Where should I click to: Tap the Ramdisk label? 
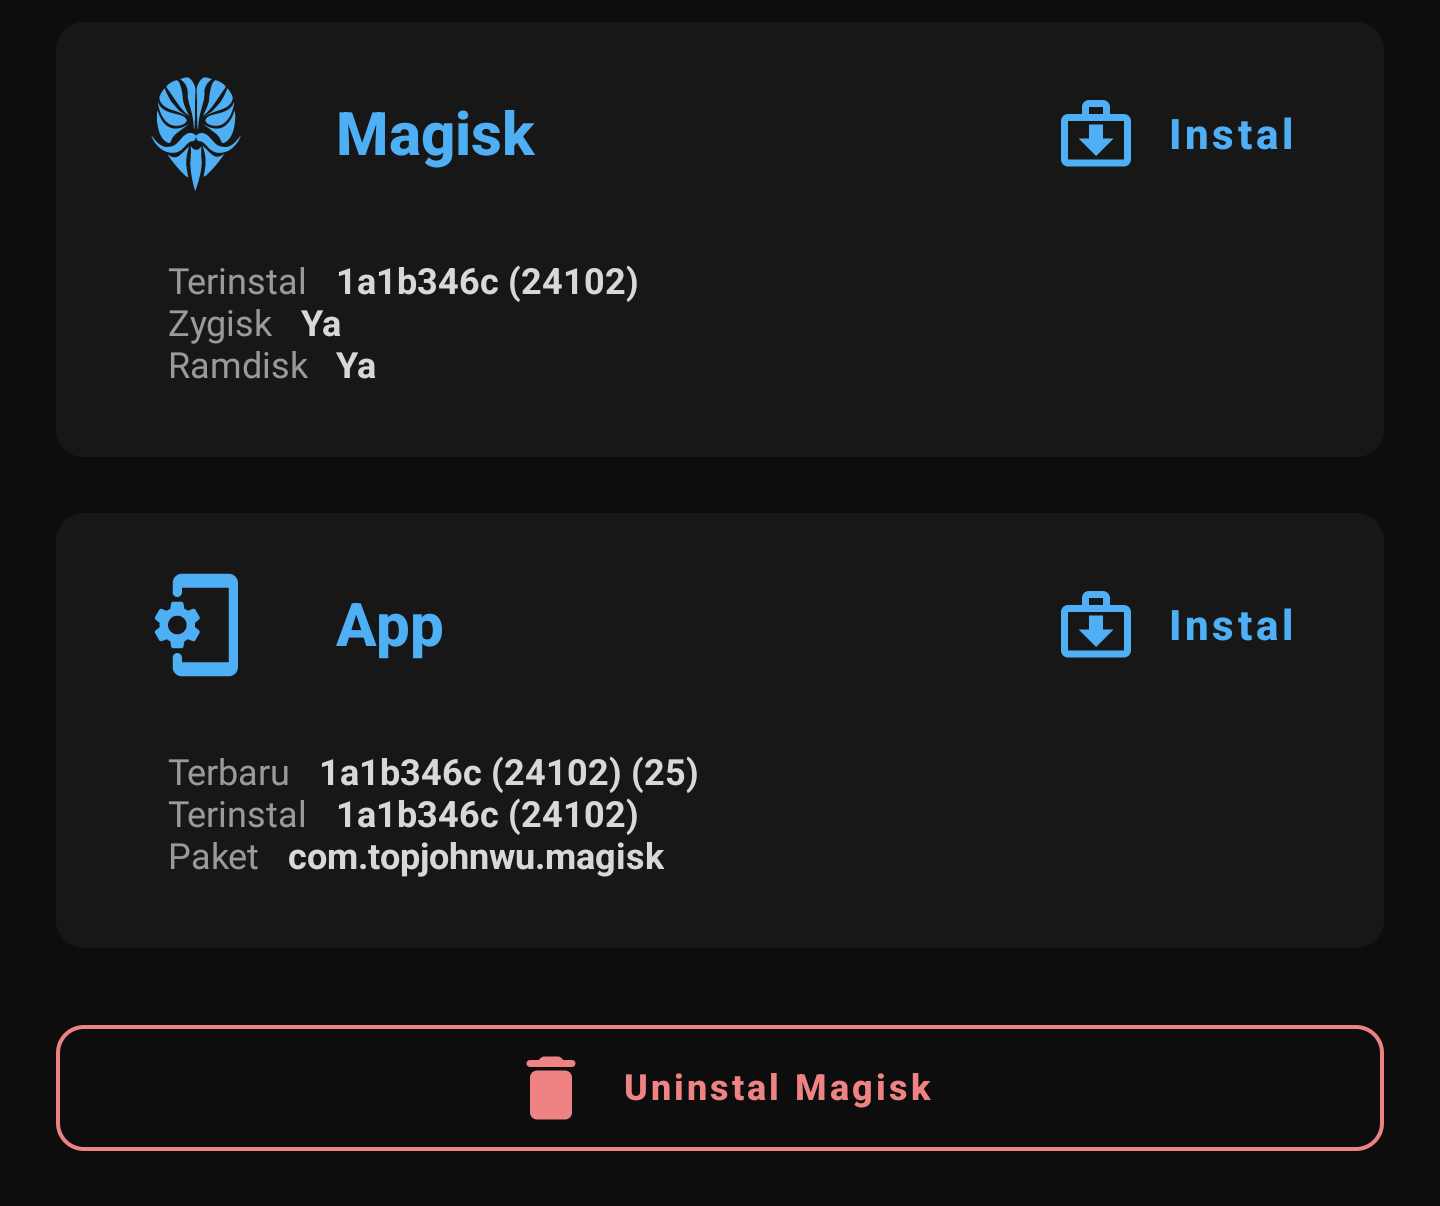pyautogui.click(x=238, y=366)
